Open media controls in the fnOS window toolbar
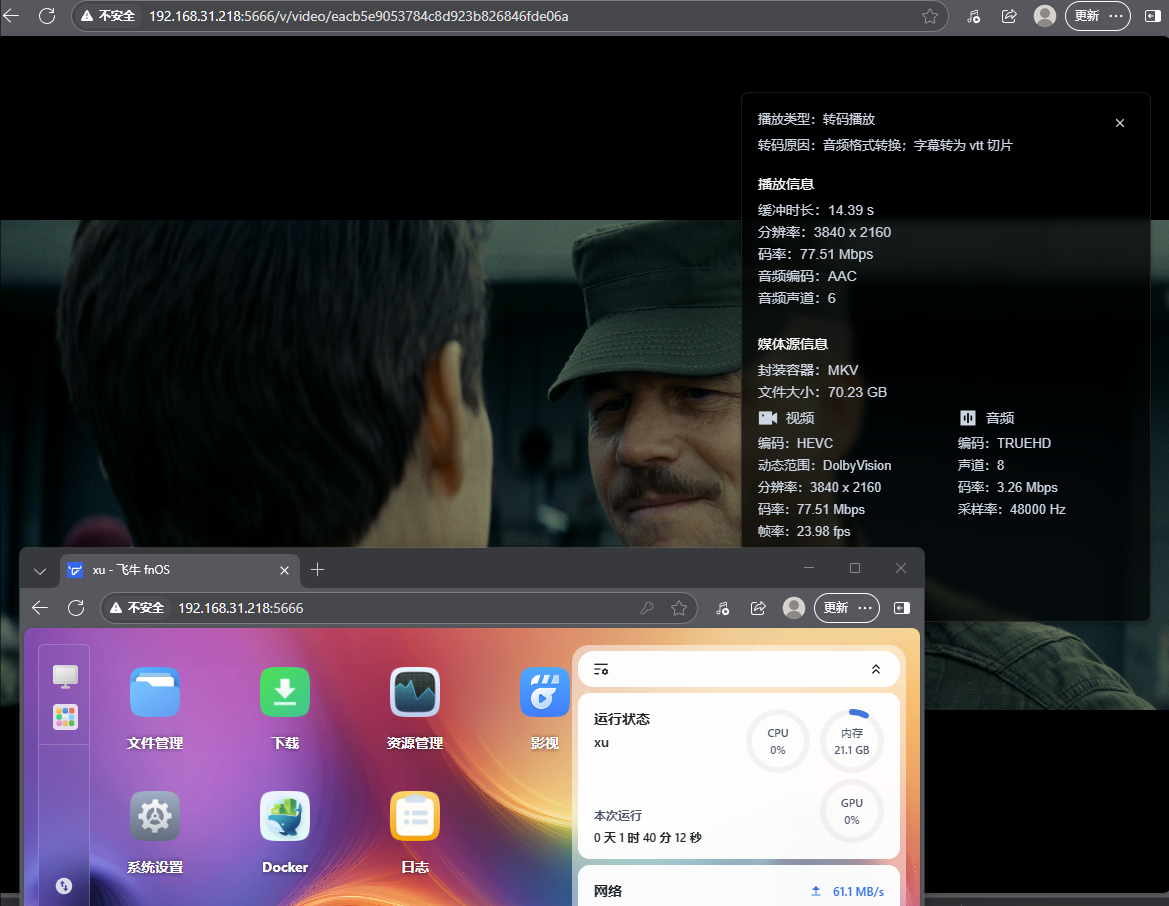The width and height of the screenshot is (1169, 906). (722, 608)
